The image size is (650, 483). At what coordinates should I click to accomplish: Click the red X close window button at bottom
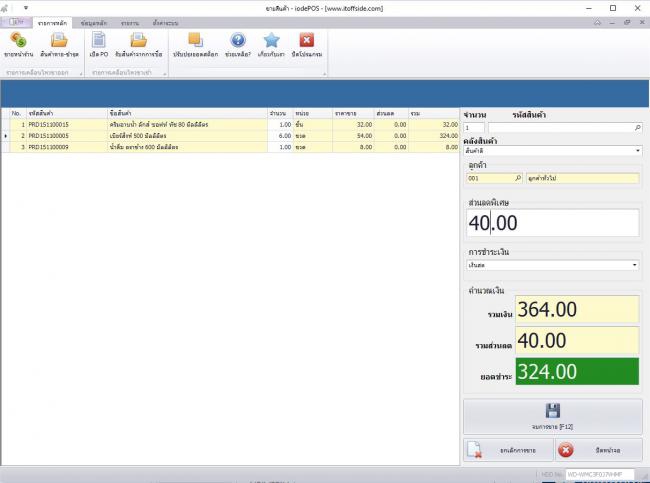[x=599, y=450]
